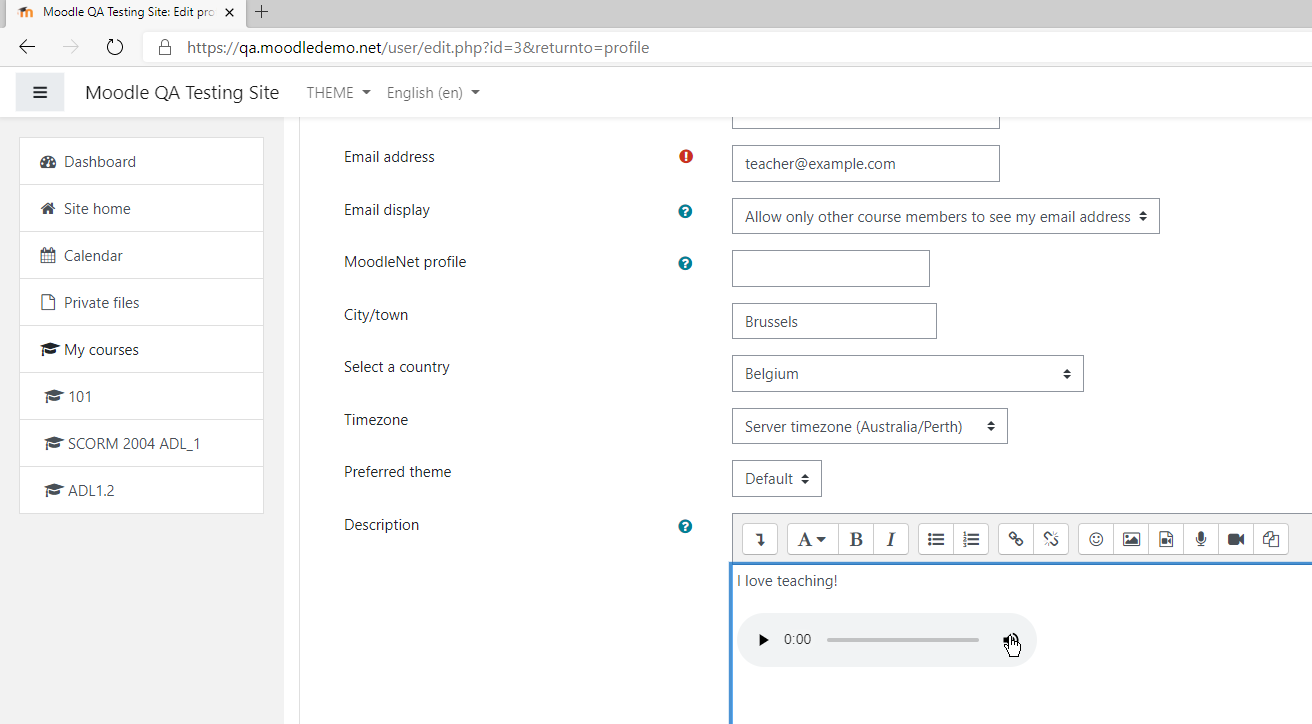Open ADL1.2 course in sidebar

(141, 490)
